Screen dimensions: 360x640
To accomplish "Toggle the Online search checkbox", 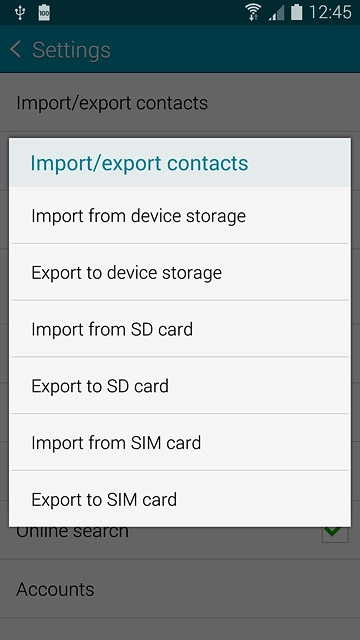I will pos(335,532).
